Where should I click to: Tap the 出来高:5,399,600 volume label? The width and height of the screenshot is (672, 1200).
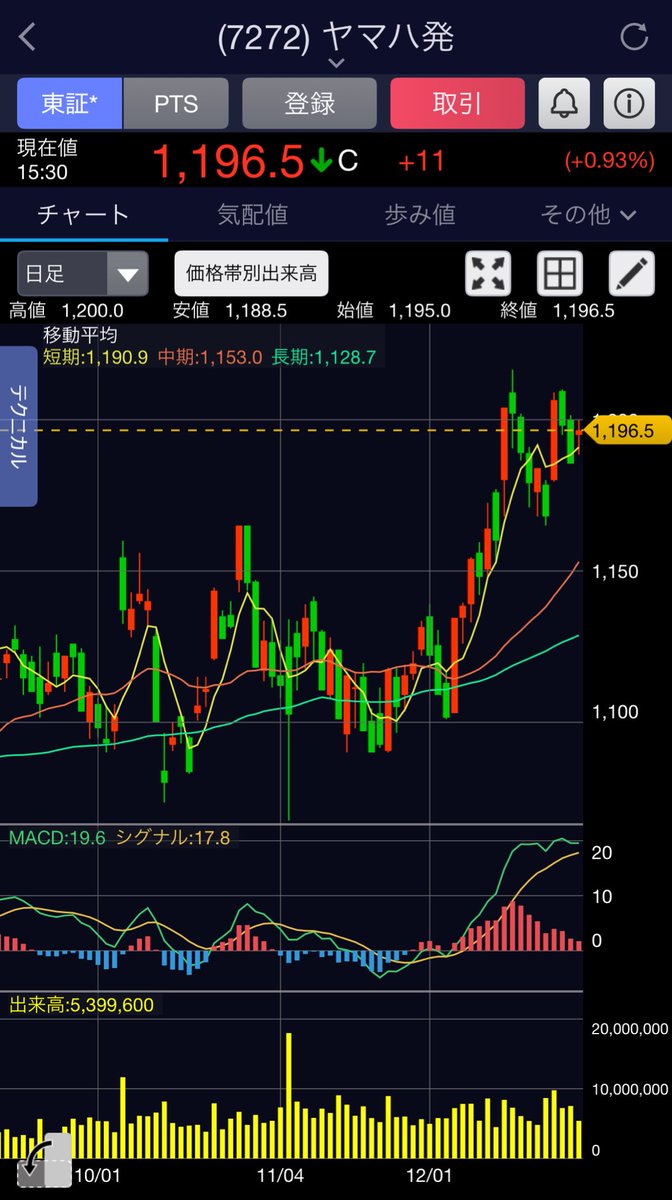coord(81,1005)
